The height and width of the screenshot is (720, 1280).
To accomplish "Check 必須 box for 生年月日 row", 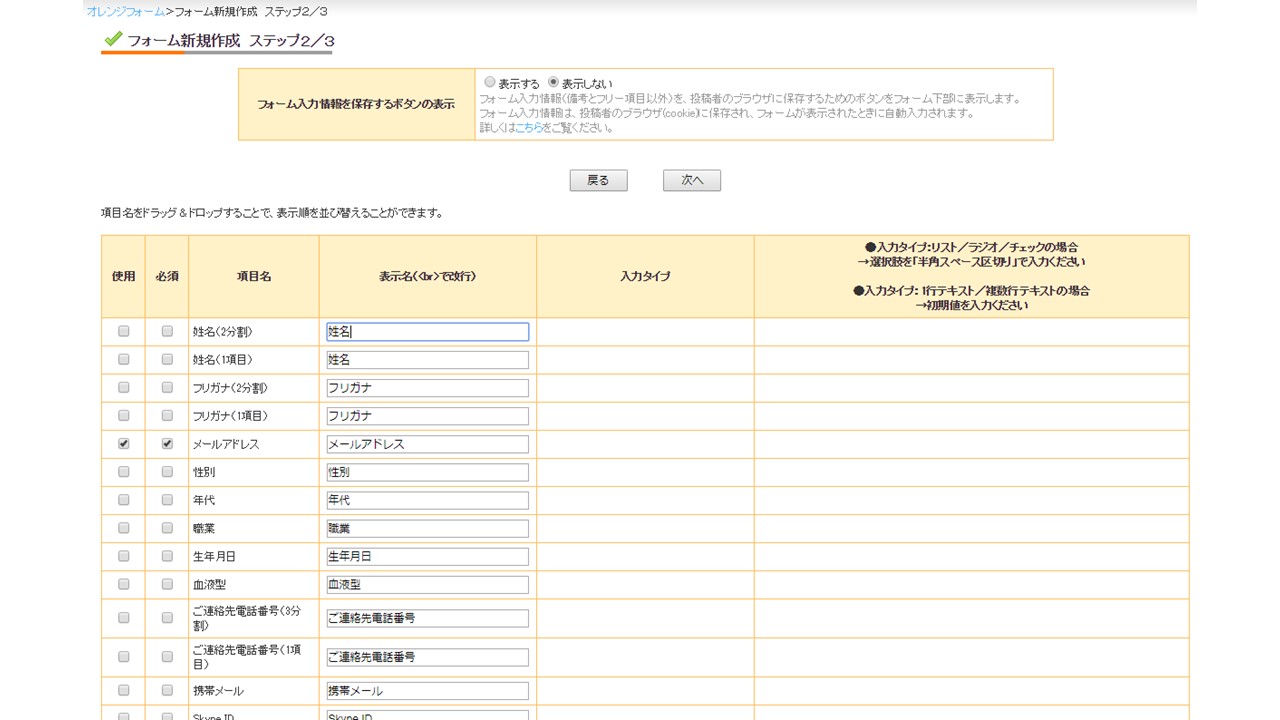I will [167, 555].
